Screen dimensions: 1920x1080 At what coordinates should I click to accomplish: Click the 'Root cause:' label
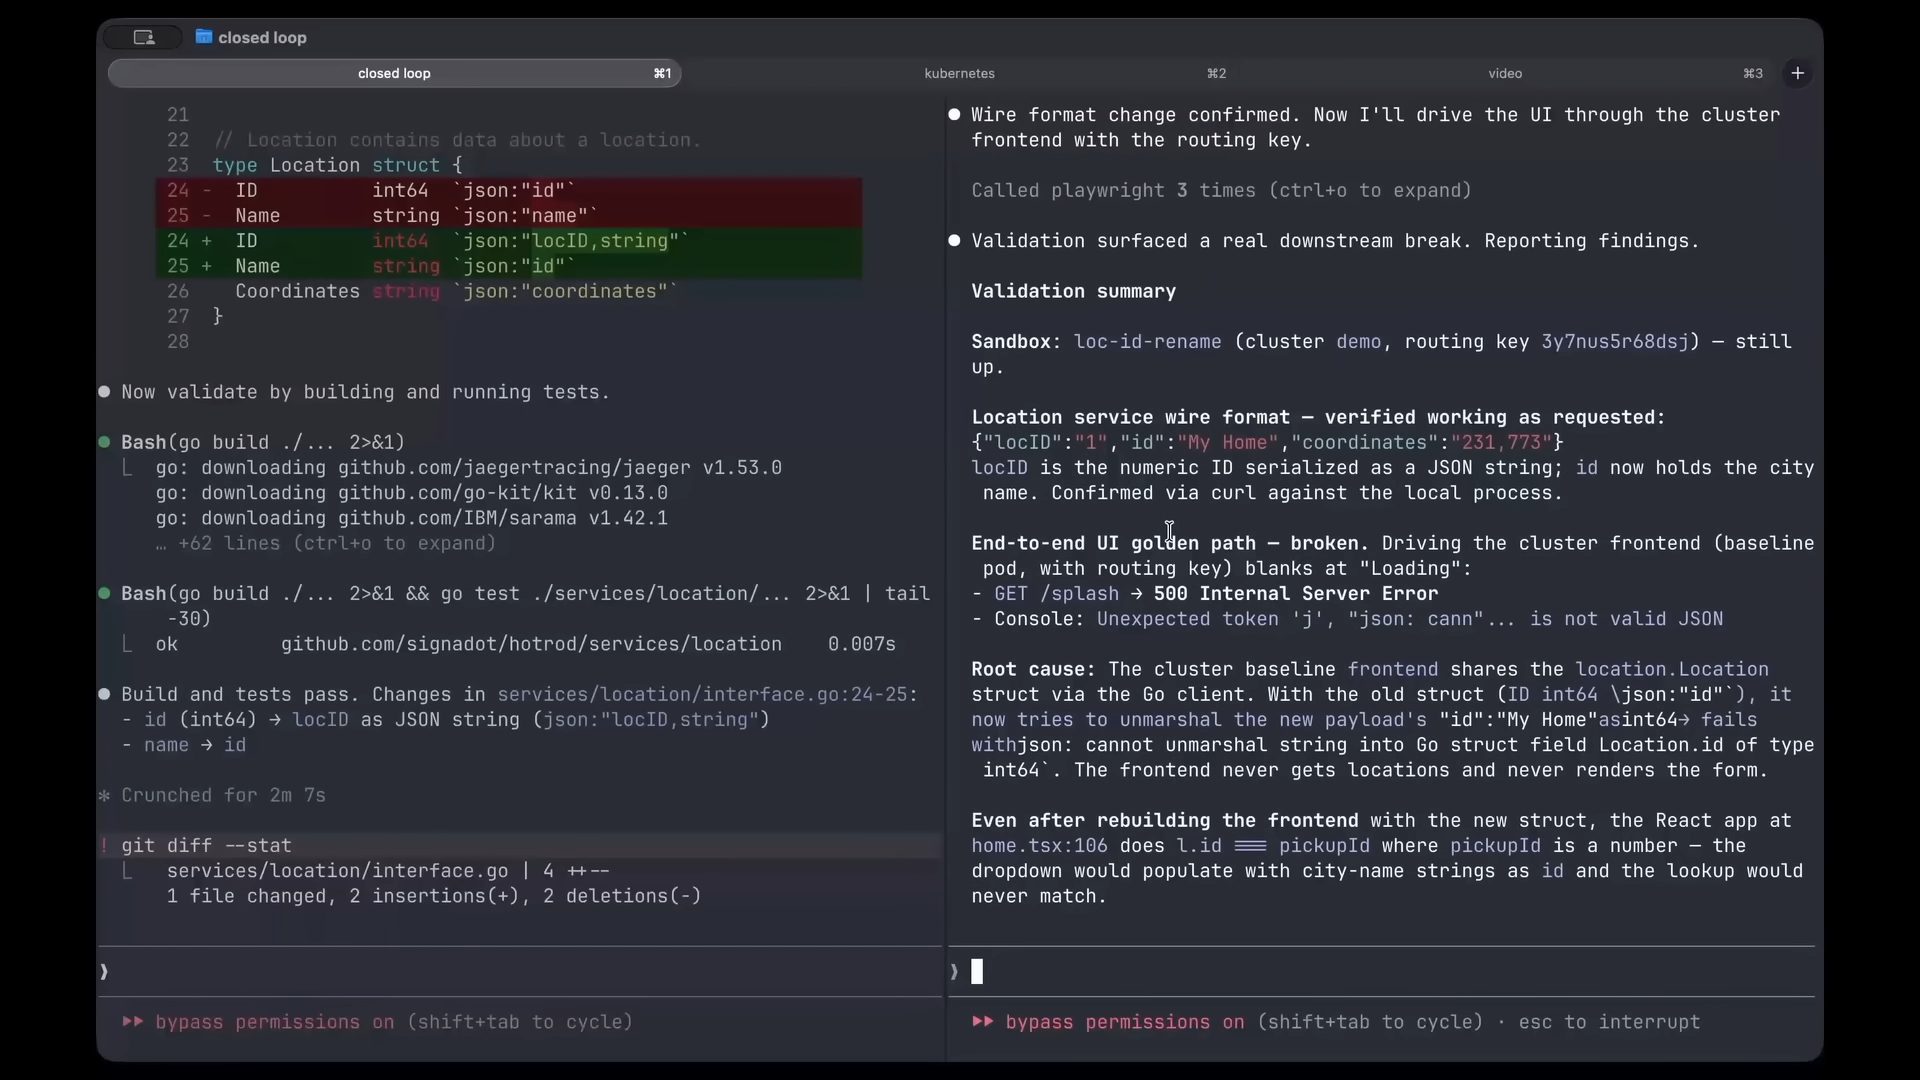tap(1033, 670)
